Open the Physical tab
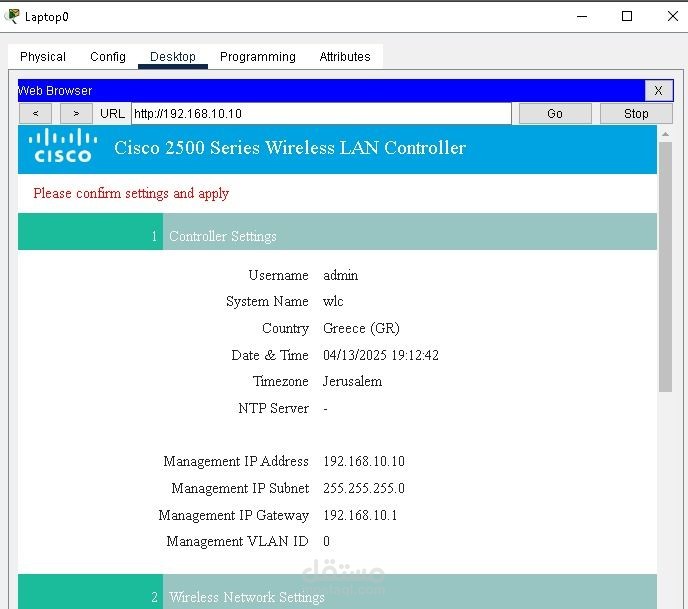Viewport: 688px width, 609px height. (x=43, y=57)
